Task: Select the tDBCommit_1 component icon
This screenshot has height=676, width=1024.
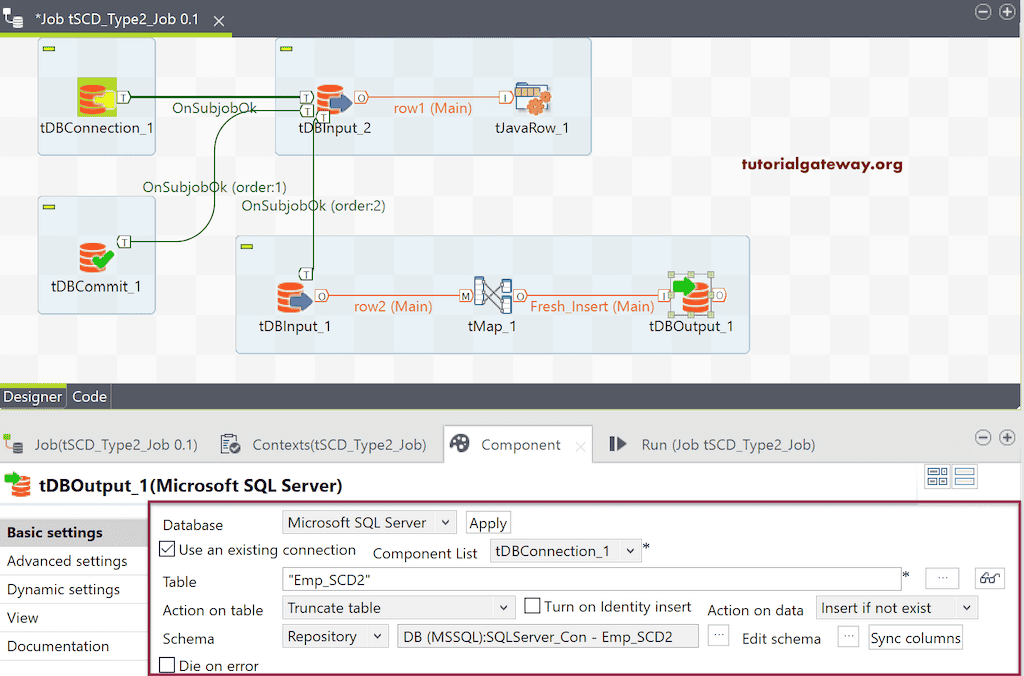Action: tap(95, 255)
